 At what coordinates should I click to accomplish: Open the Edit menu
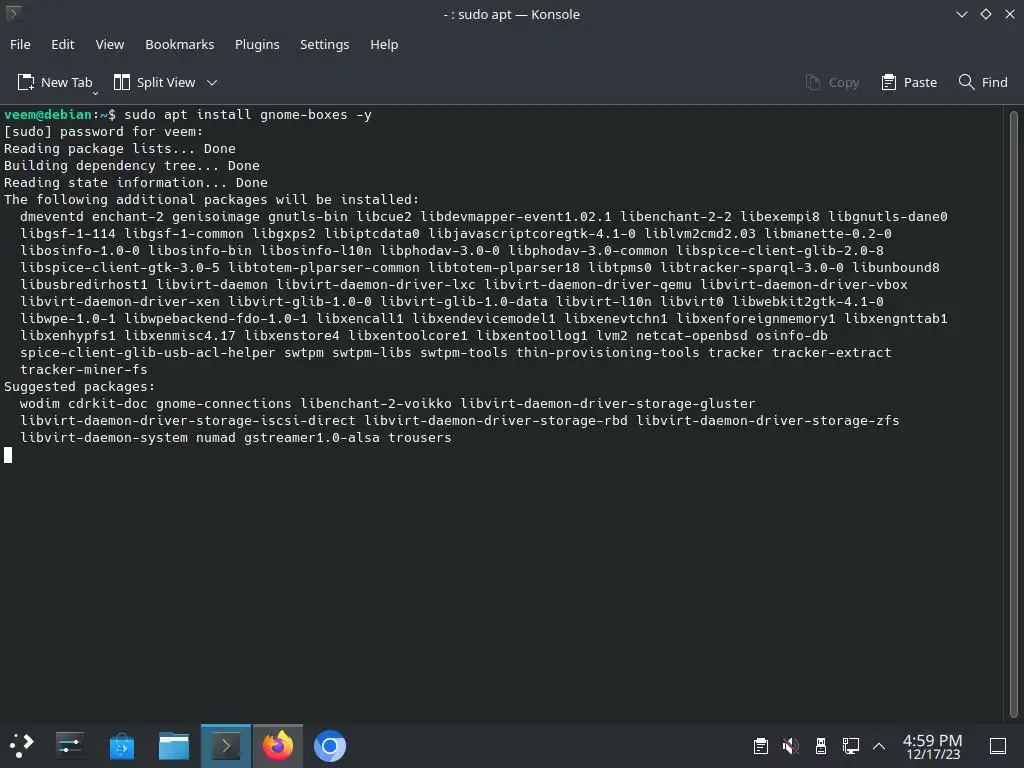pos(63,44)
